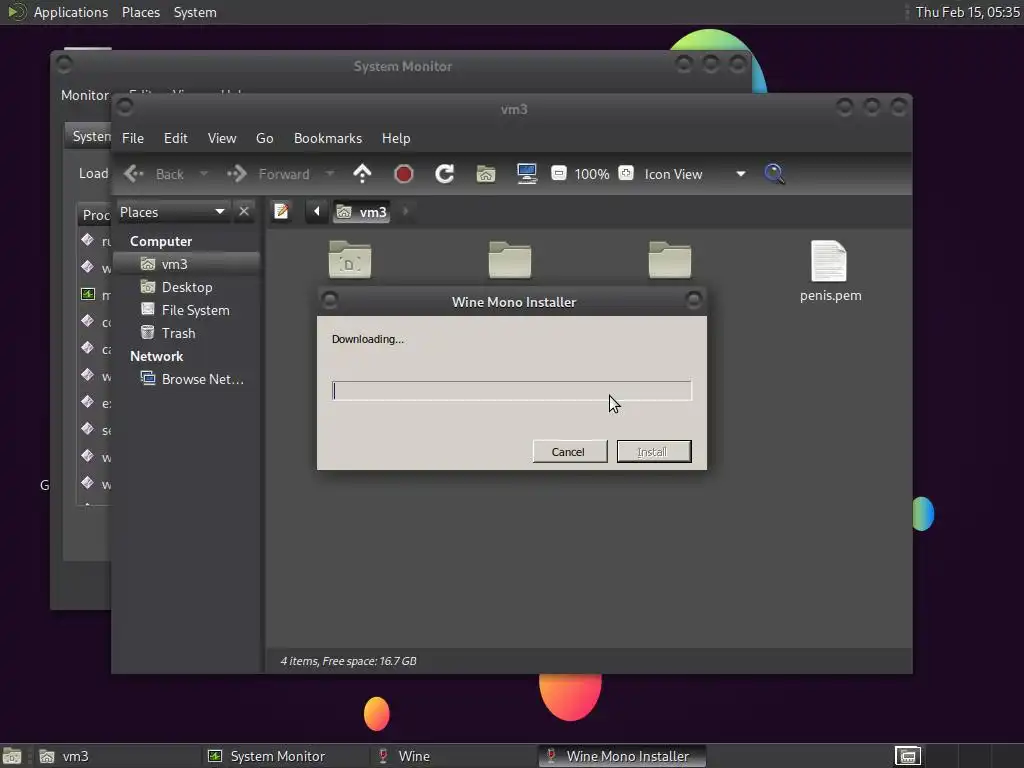The width and height of the screenshot is (1024, 768).
Task: Click the menu logo icon beside Applications
Action: (x=16, y=12)
